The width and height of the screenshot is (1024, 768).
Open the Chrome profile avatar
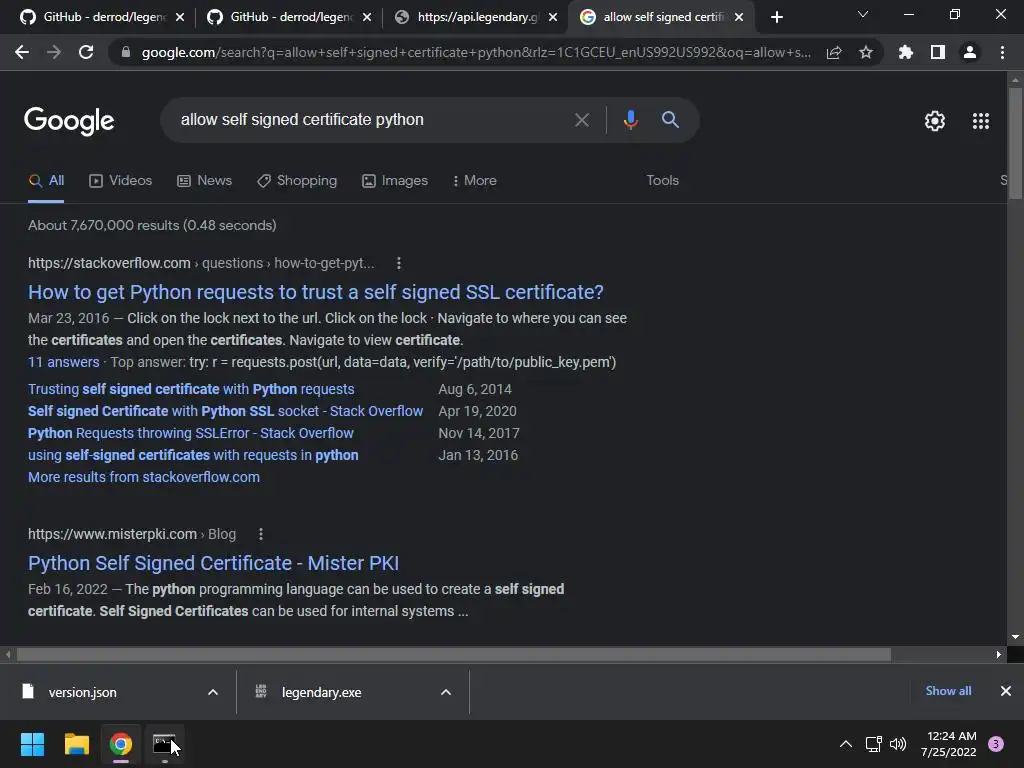click(x=970, y=52)
